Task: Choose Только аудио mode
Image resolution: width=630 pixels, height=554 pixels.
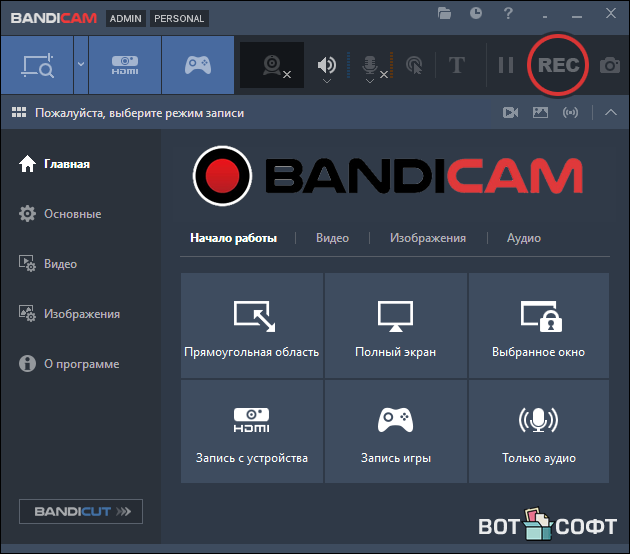Action: (539, 432)
